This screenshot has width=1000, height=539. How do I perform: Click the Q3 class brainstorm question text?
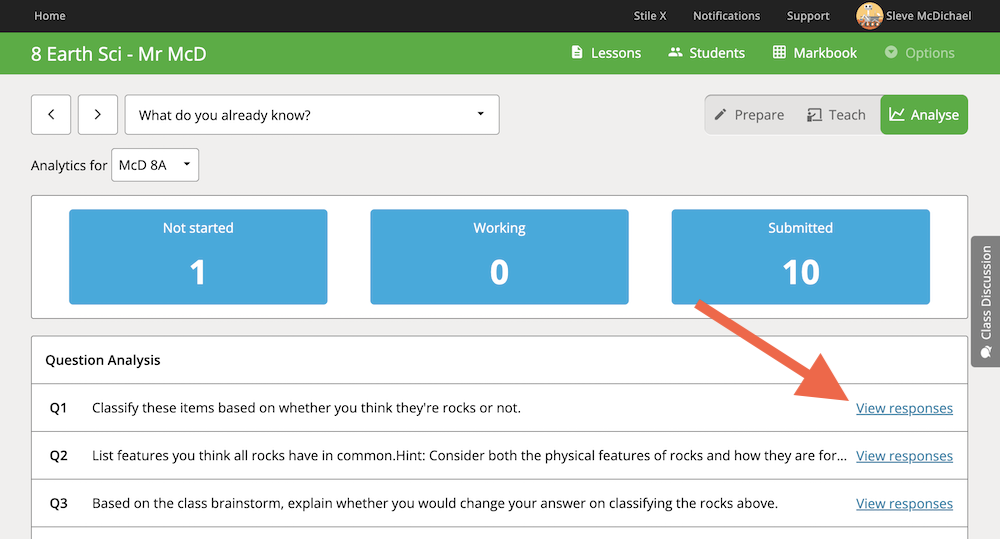[x=435, y=504]
